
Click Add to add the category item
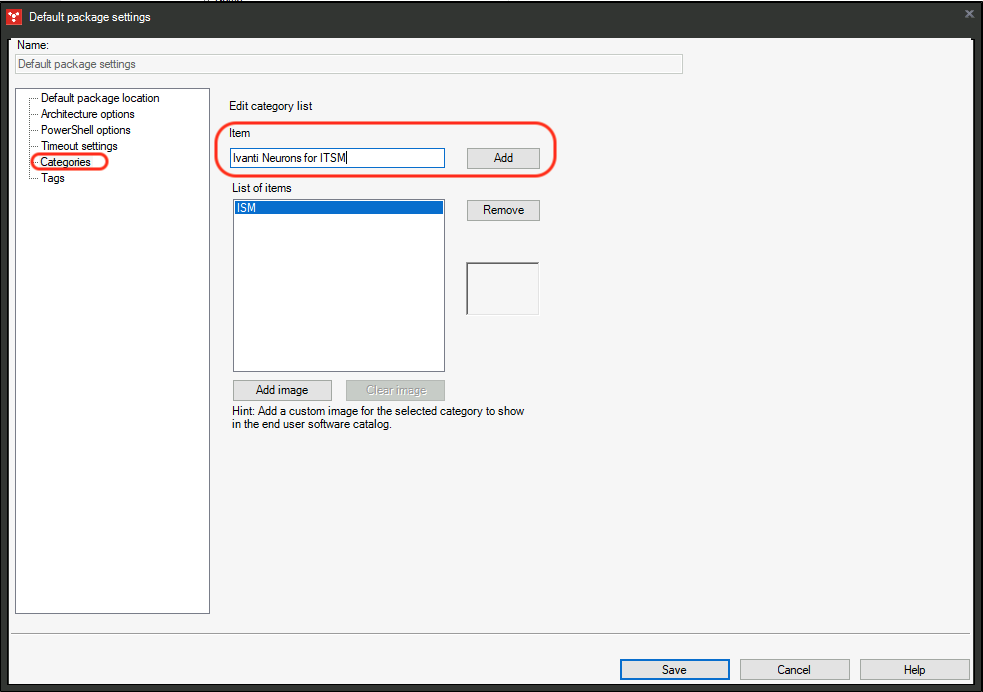click(x=503, y=158)
